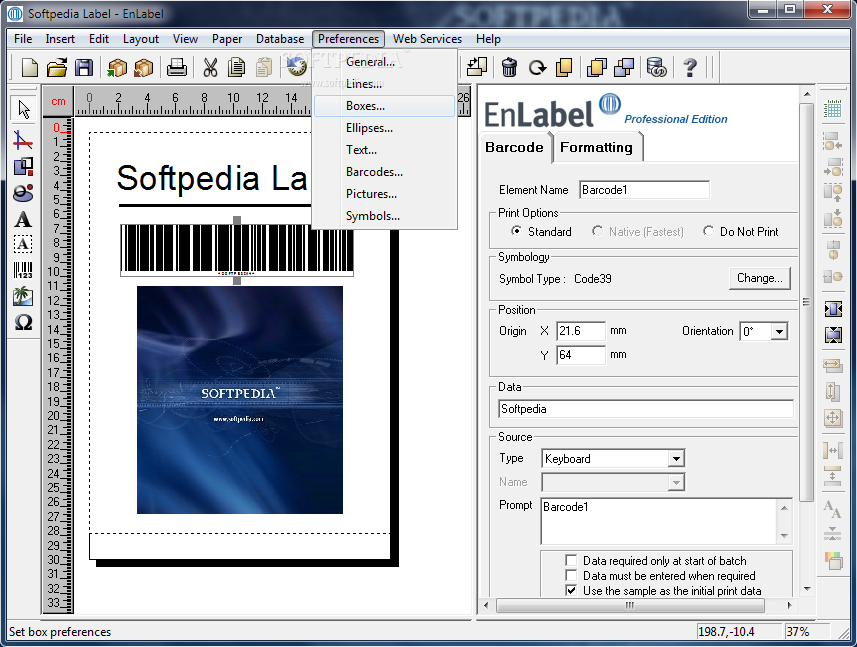Select the text tool with the letter A
Viewport: 857px width, 647px height.
click(23, 219)
